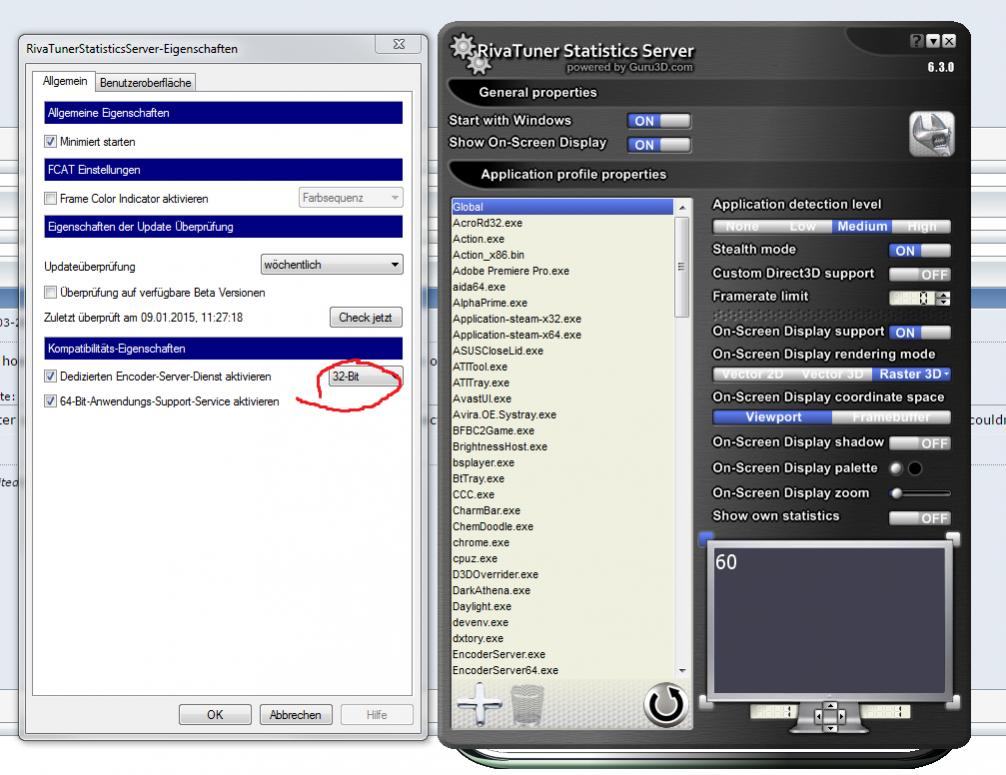Set detection level to Low
1006x775 pixels.
[x=803, y=226]
